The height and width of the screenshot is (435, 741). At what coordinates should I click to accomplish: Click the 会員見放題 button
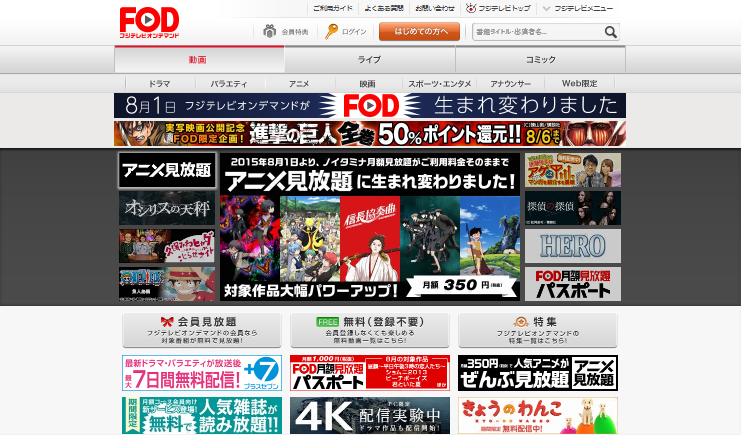tap(202, 330)
